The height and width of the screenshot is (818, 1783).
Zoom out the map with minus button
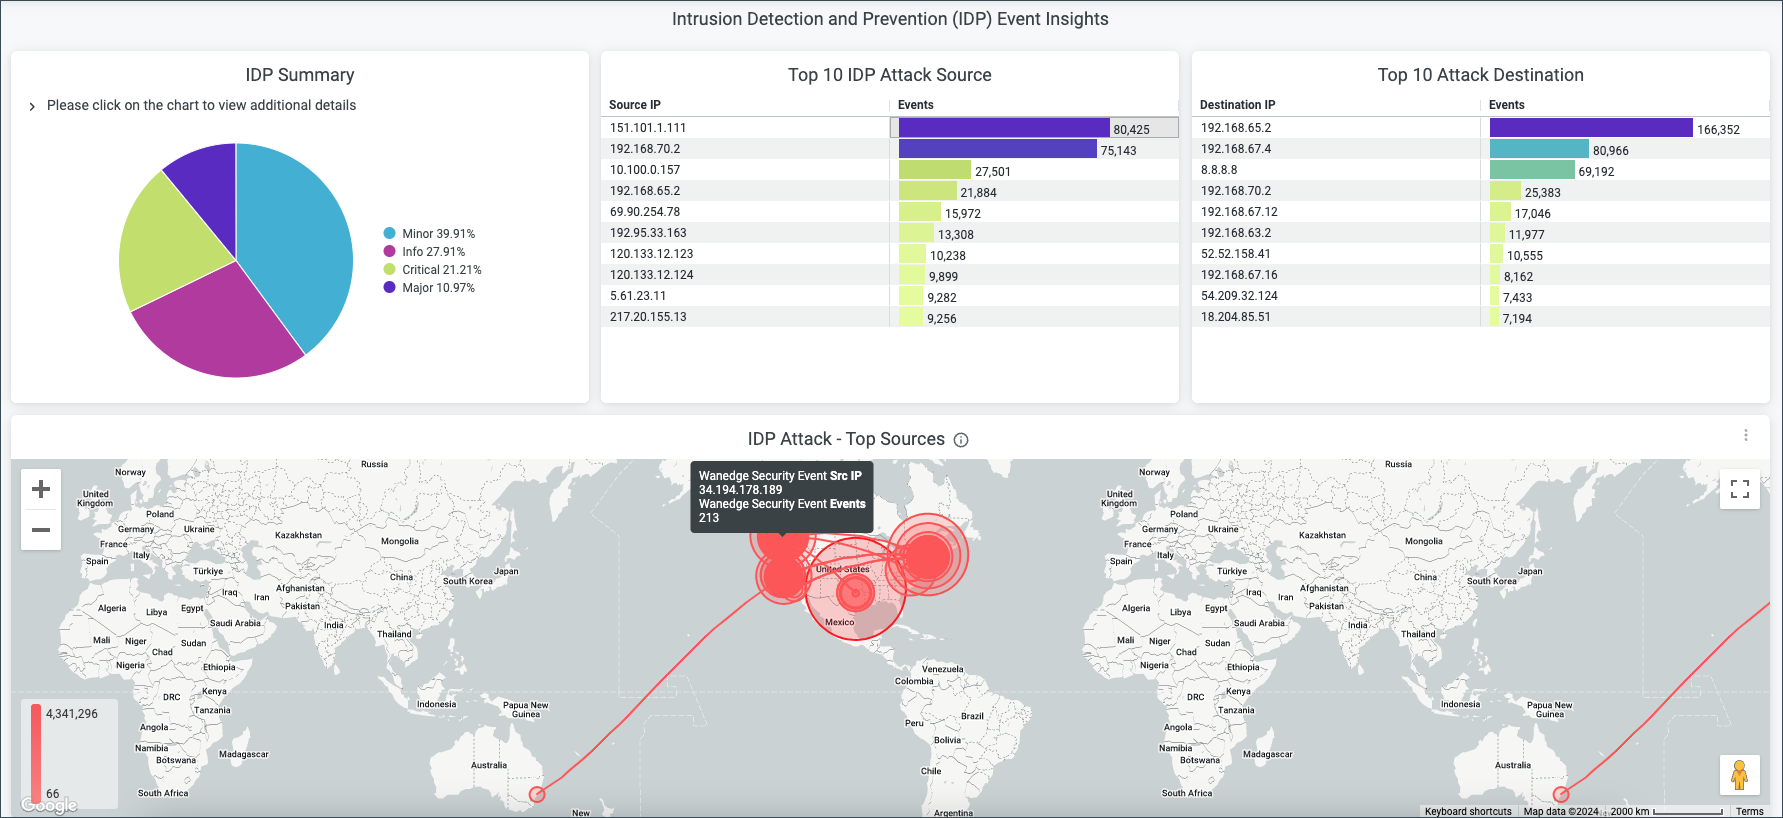tap(41, 530)
